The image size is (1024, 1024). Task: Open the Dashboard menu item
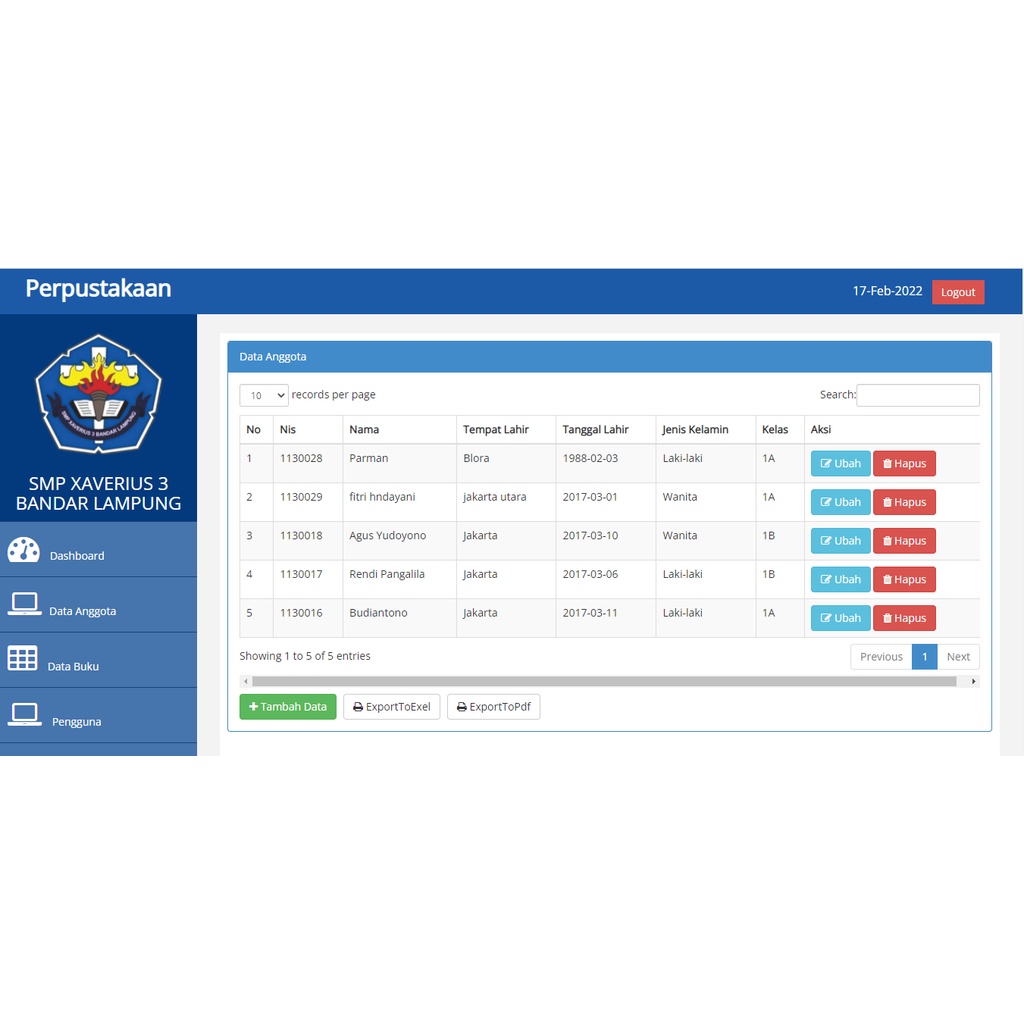(x=98, y=549)
